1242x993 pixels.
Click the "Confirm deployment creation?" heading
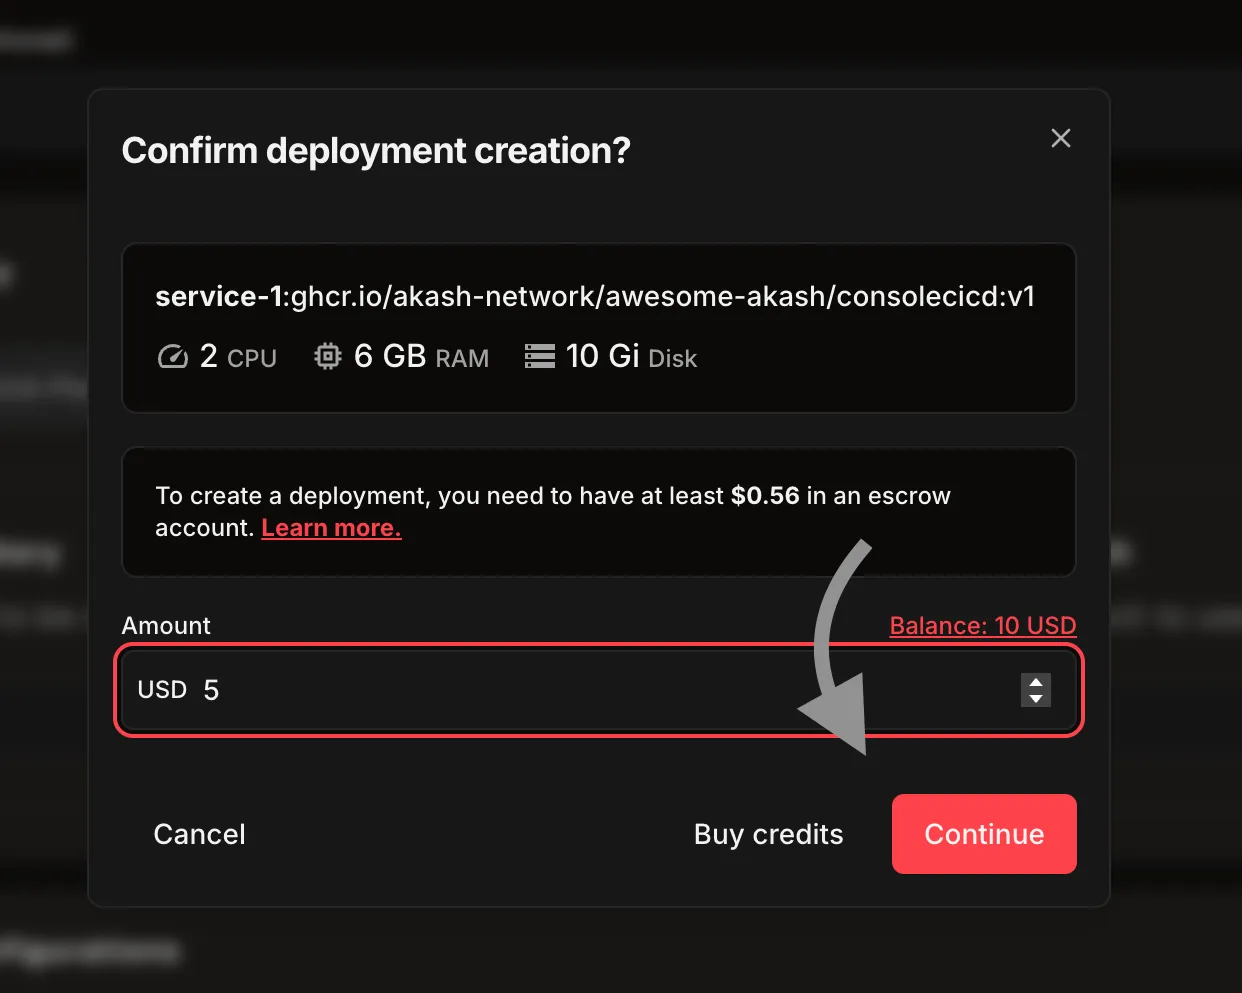pos(376,151)
